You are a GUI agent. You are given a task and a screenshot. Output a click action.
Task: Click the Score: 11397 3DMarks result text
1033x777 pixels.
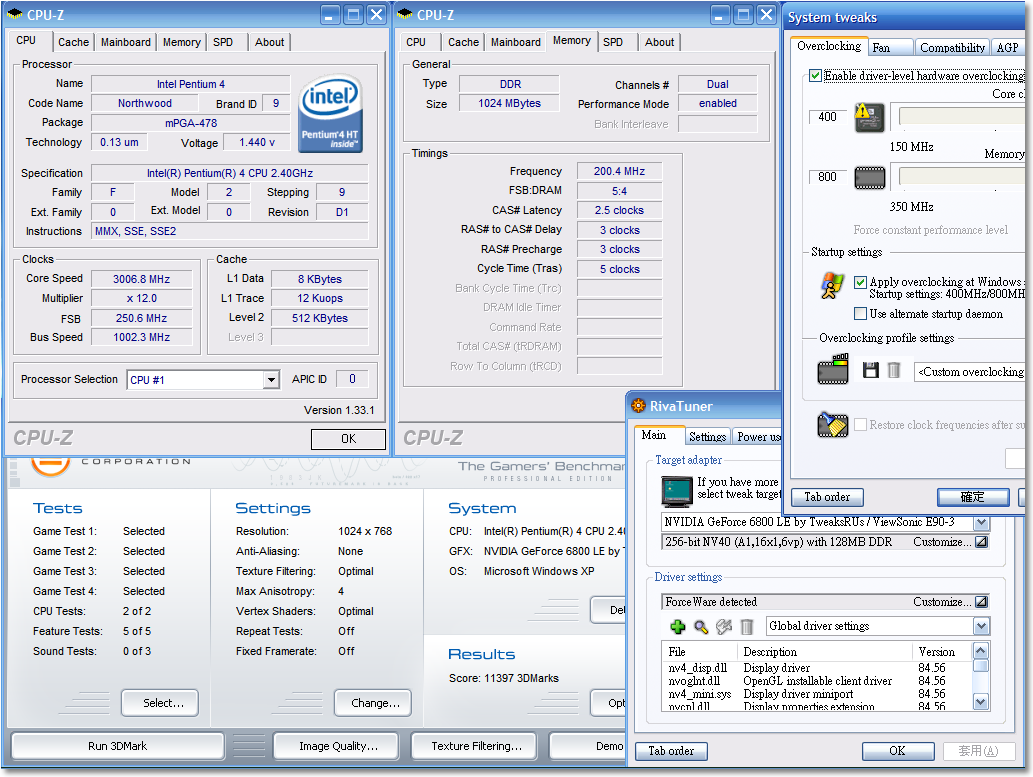coord(504,678)
